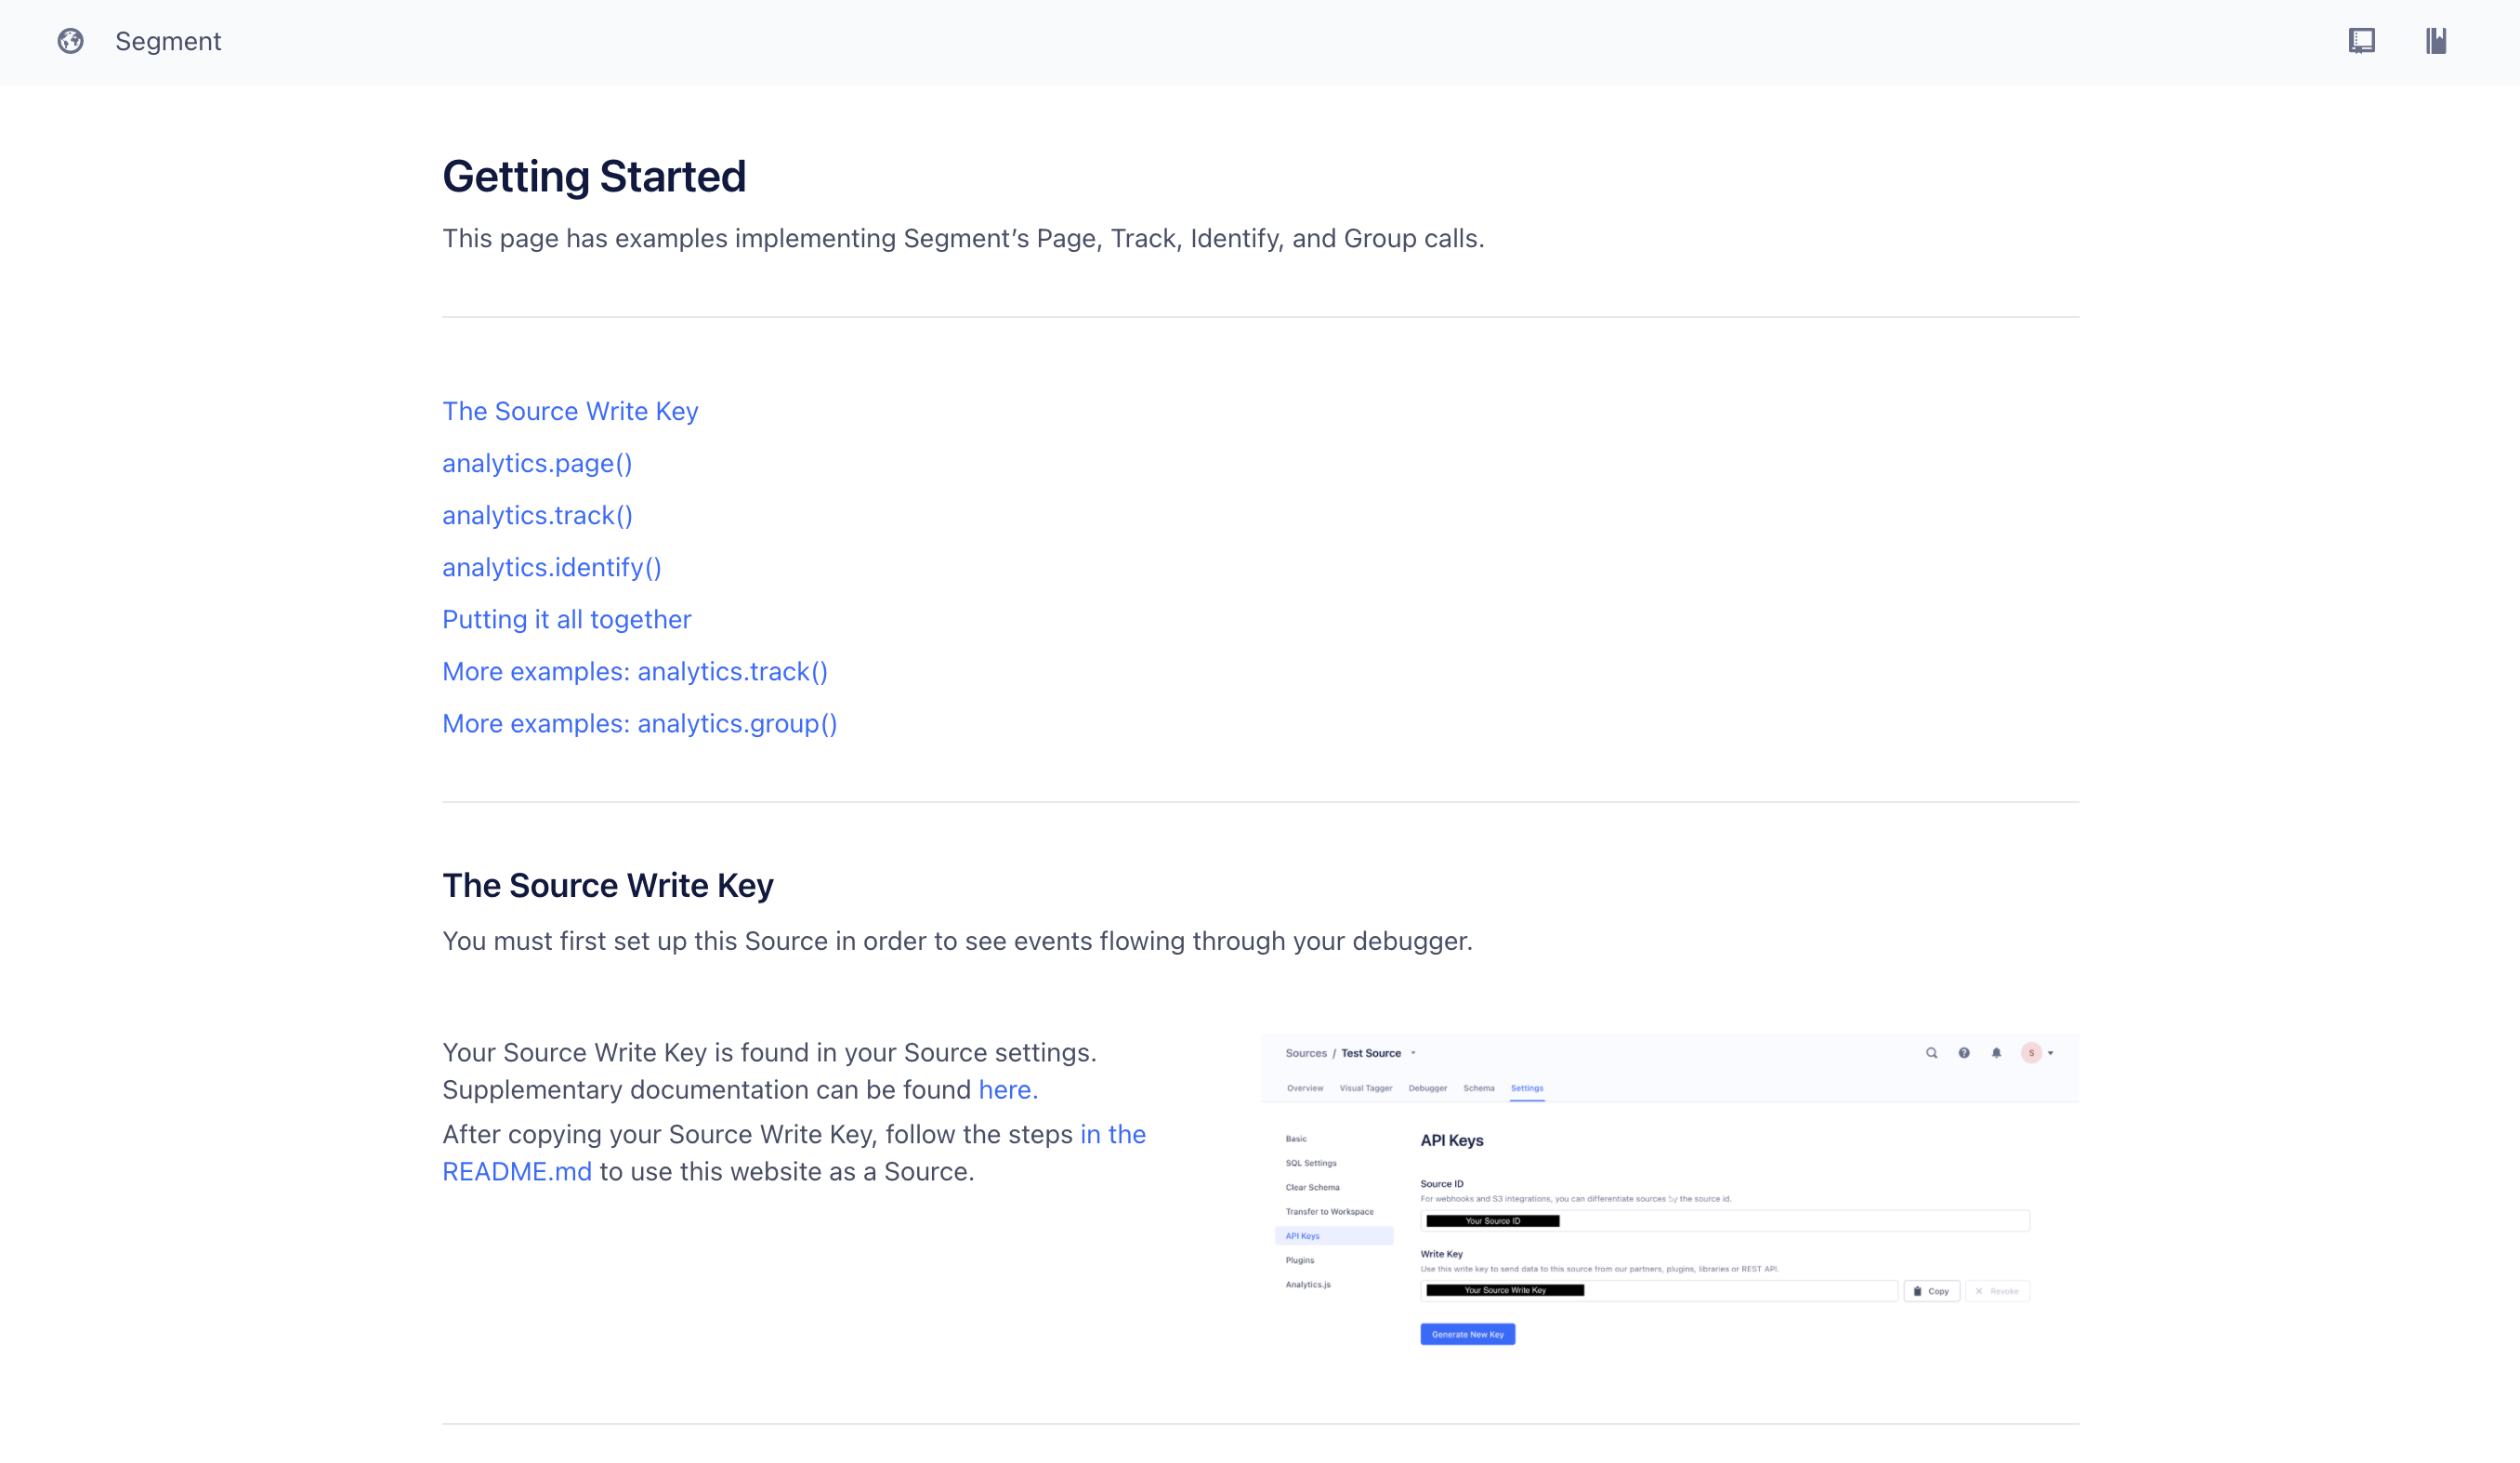Image resolution: width=2520 pixels, height=1463 pixels.
Task: Click the globe icon beside Segment
Action: pos(70,41)
